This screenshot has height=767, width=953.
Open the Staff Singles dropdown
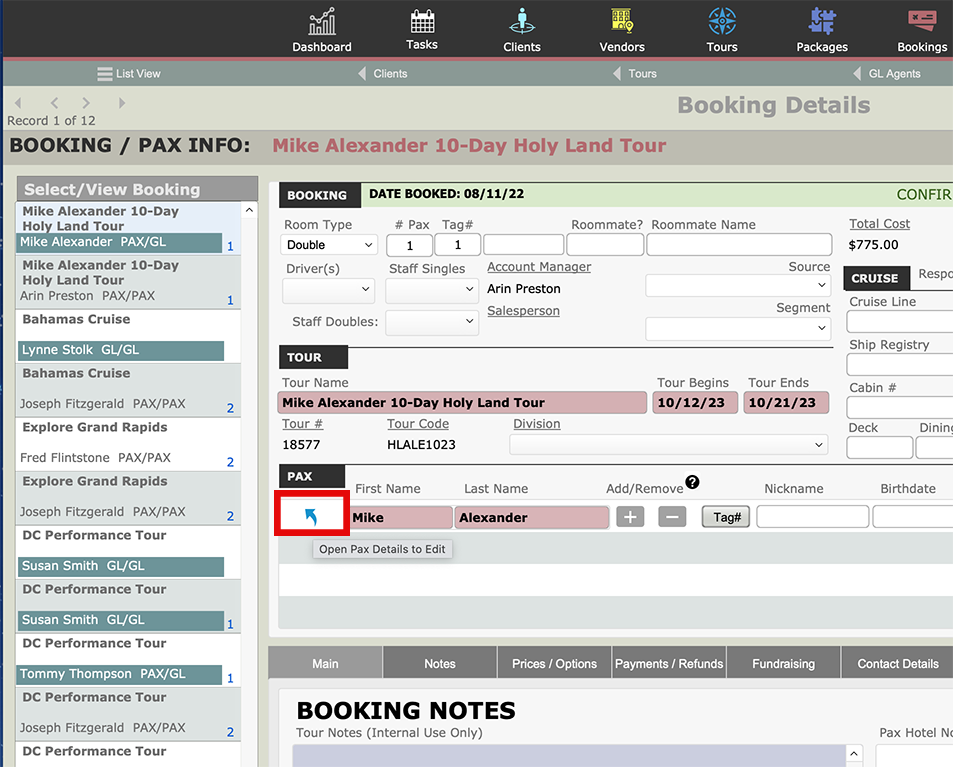[x=432, y=290]
